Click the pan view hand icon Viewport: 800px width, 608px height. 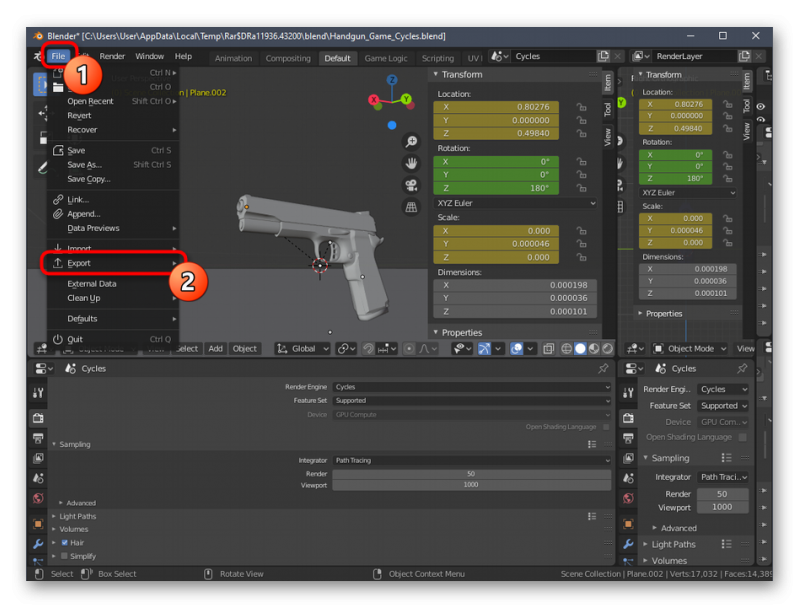(411, 163)
